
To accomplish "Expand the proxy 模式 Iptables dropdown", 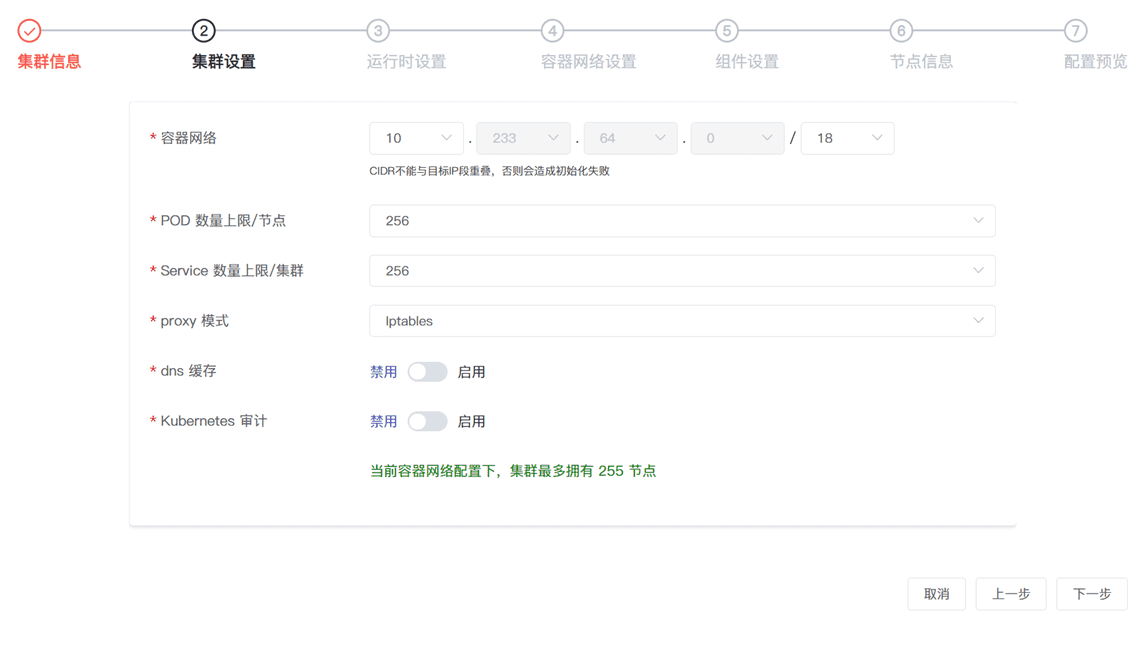I will pyautogui.click(x=682, y=321).
